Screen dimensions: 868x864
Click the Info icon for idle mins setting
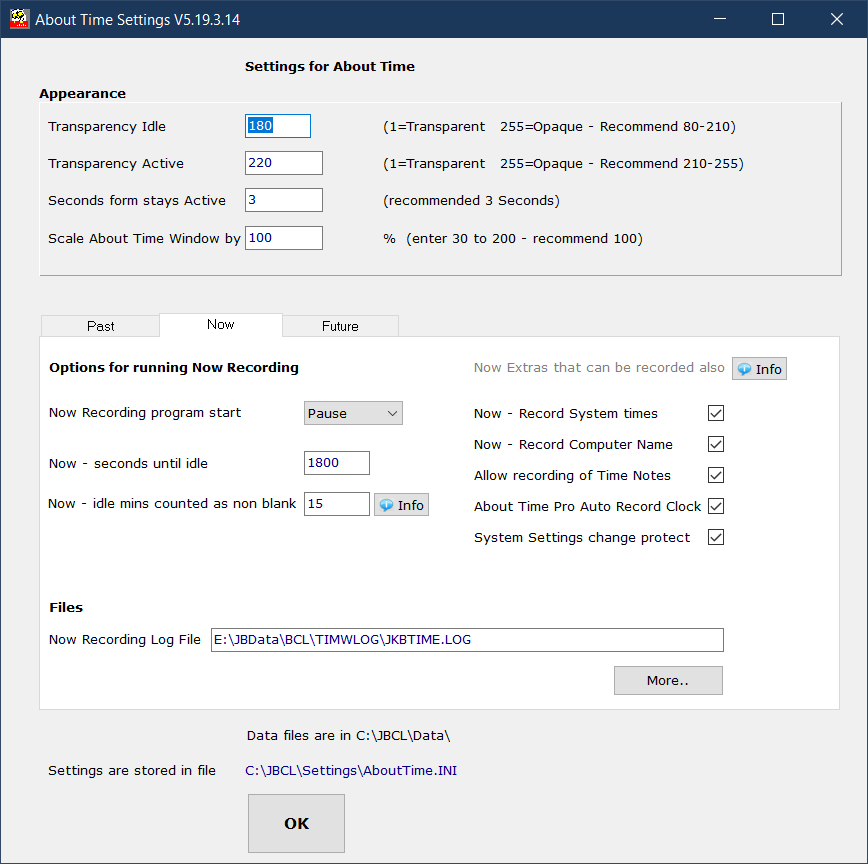click(401, 504)
